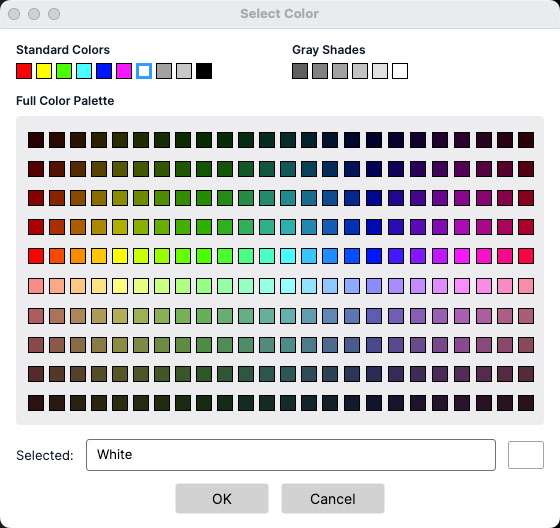Pick the second-darkest Gray Shades swatch
This screenshot has height=528, width=560.
(x=320, y=71)
